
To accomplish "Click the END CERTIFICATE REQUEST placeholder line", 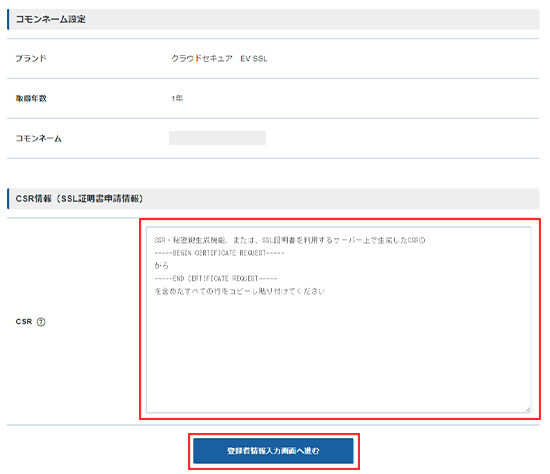I will 216,279.
